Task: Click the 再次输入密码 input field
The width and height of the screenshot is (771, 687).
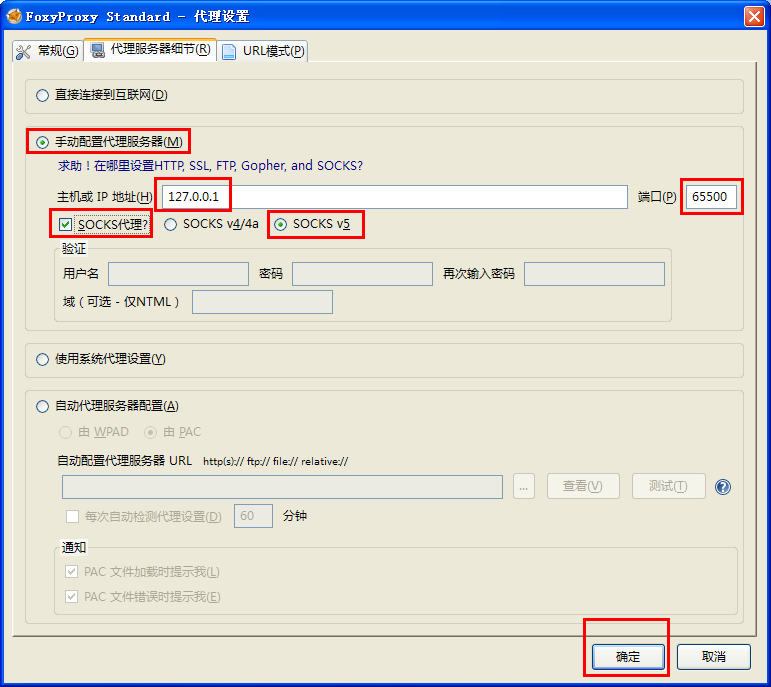Action: tap(594, 274)
